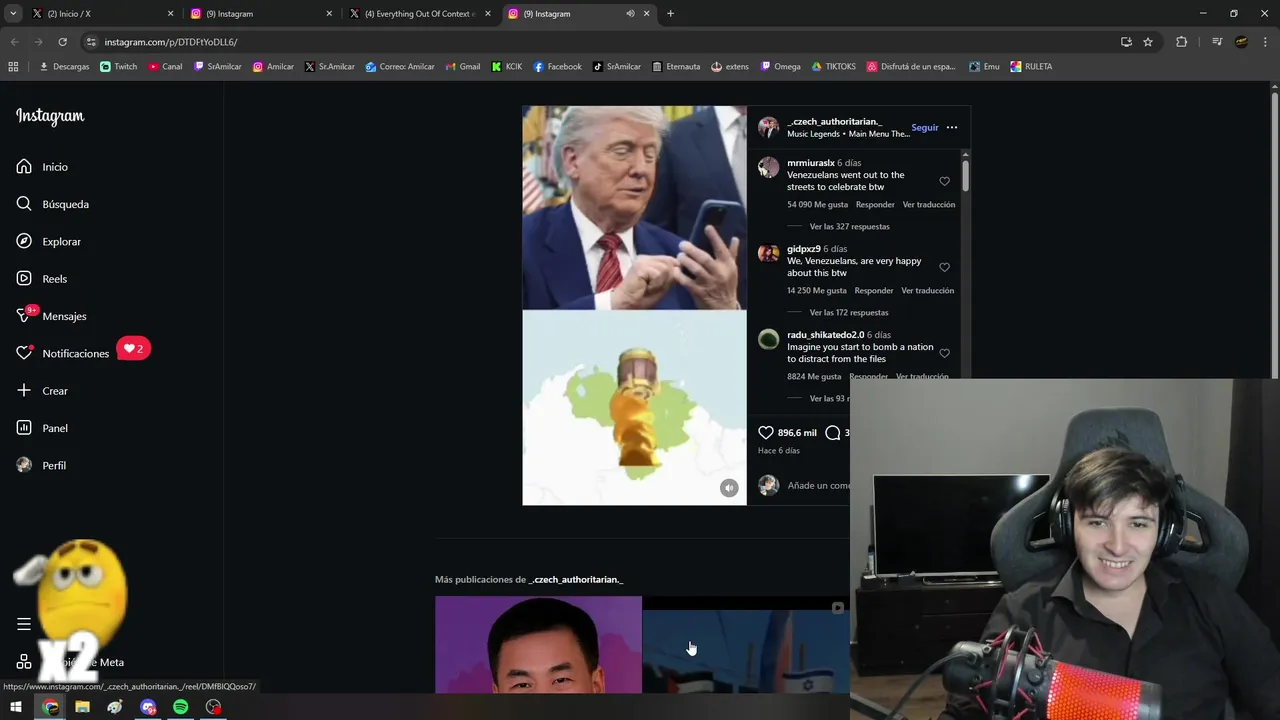This screenshot has width=1280, height=720.
Task: Mute the active Instagram tab audio icon
Action: 630,14
